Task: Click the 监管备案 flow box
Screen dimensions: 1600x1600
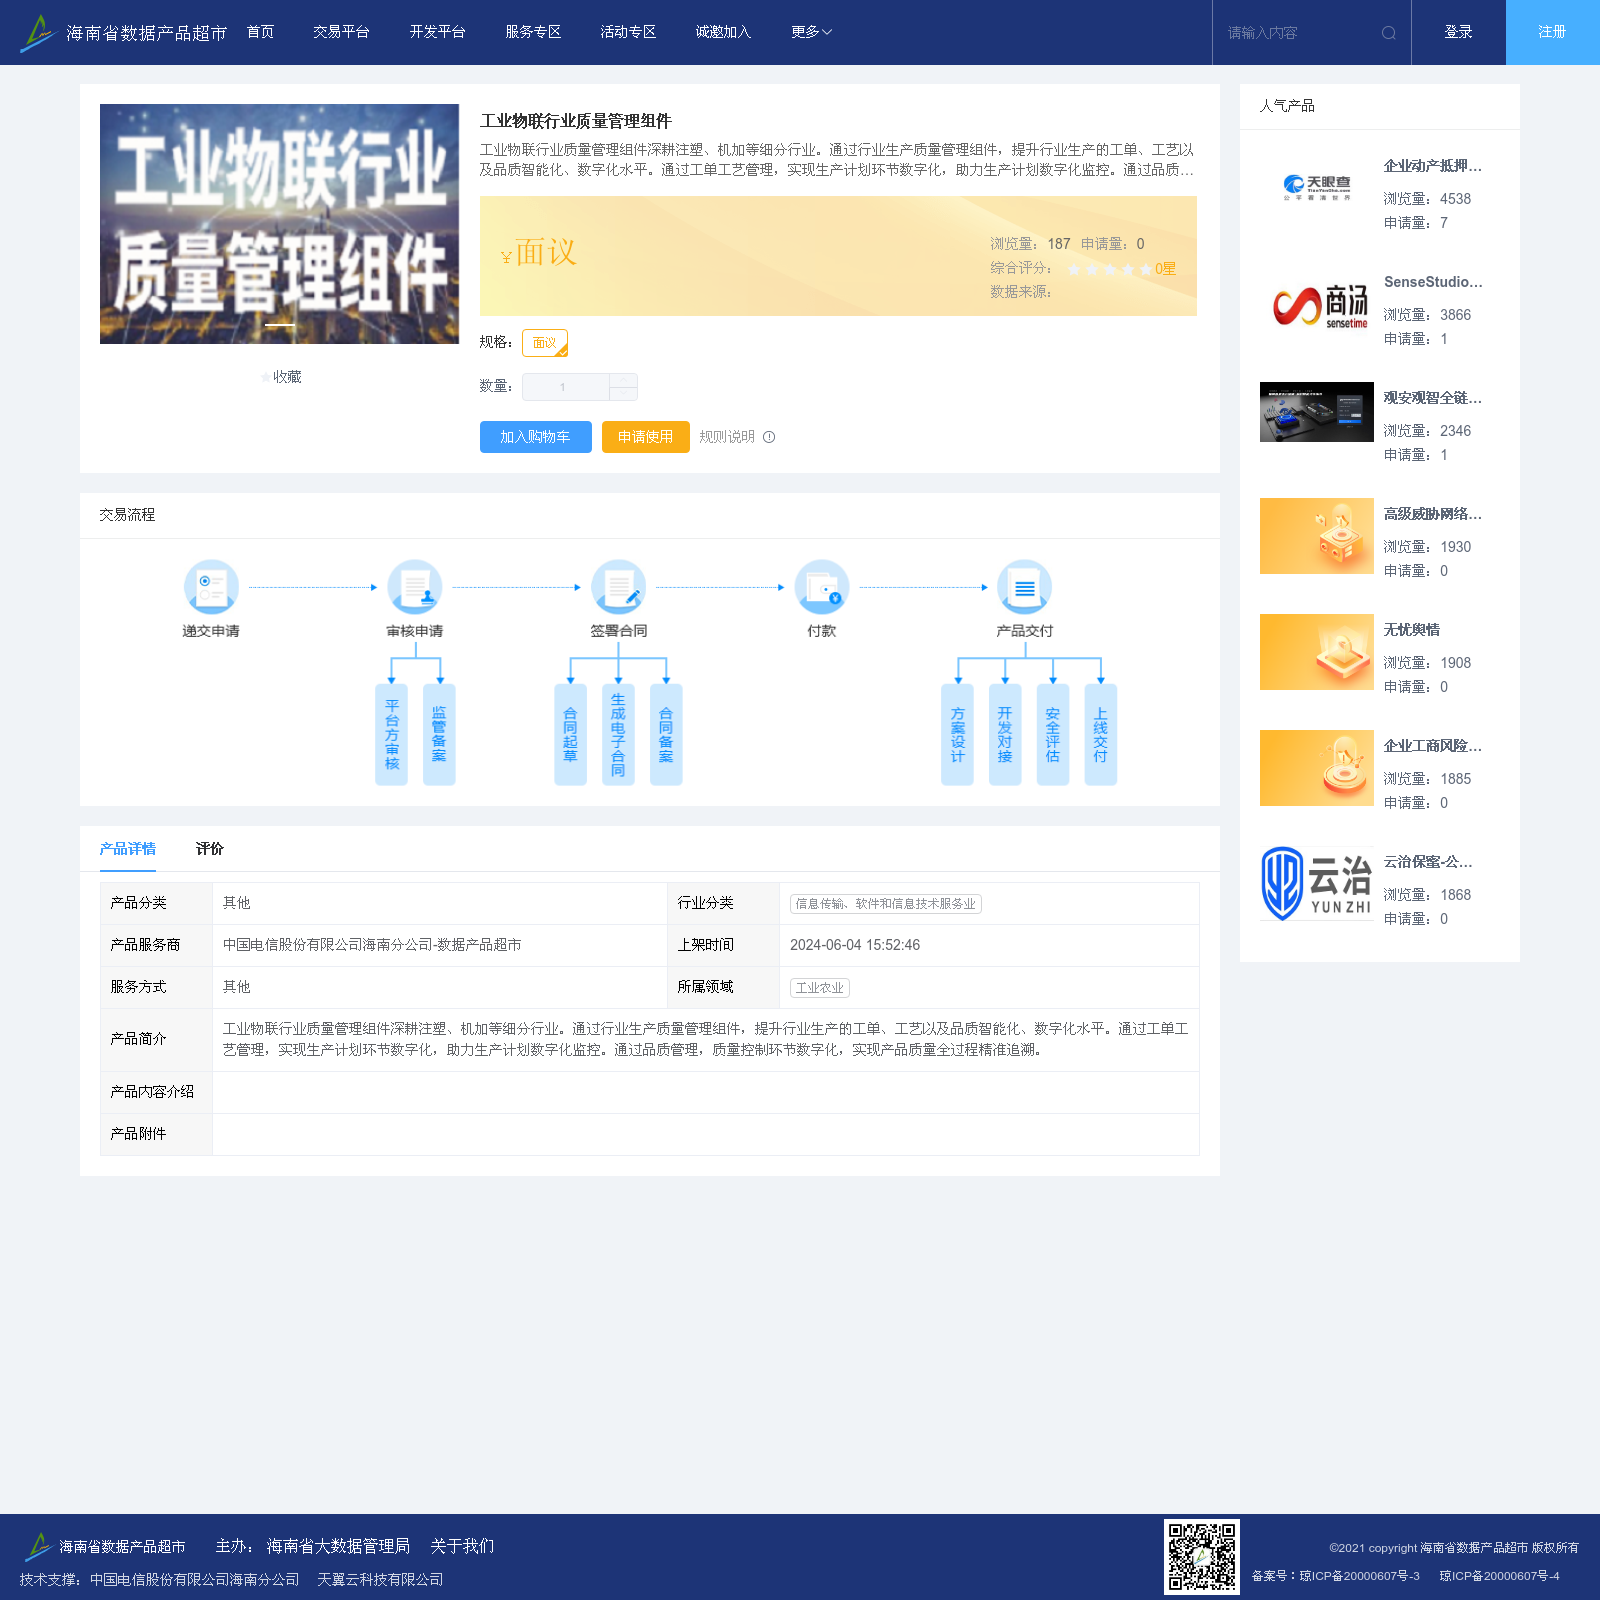Action: [439, 735]
